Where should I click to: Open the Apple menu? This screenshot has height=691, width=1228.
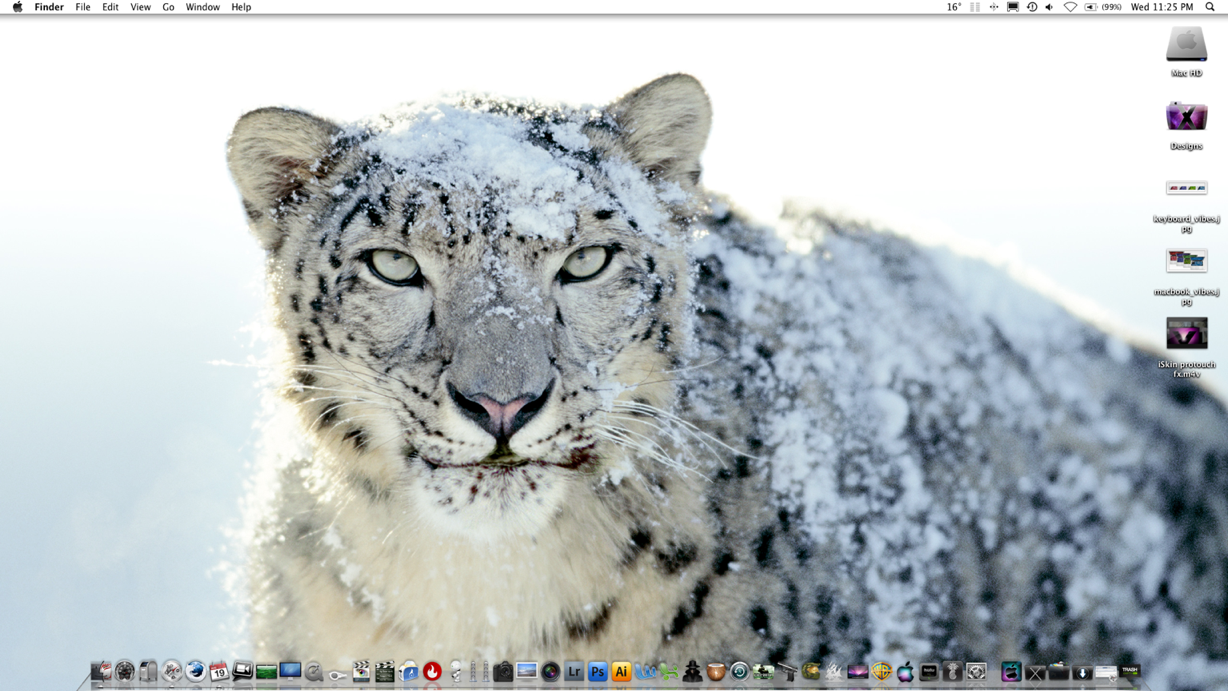tap(17, 7)
